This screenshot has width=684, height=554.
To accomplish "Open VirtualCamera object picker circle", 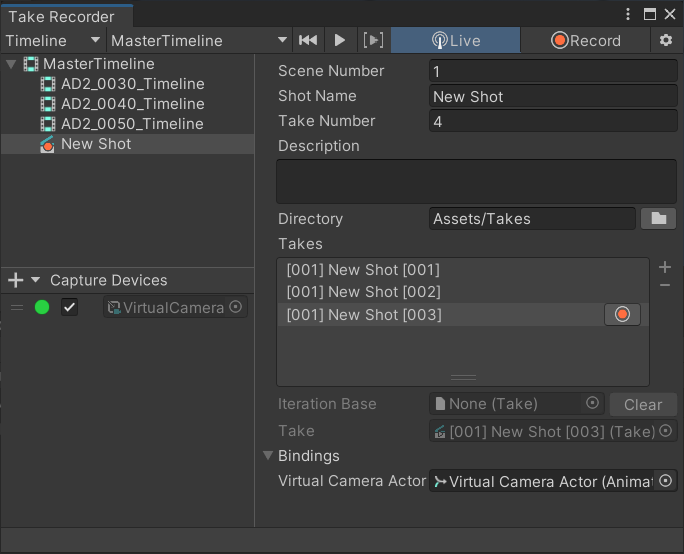I will (236, 307).
